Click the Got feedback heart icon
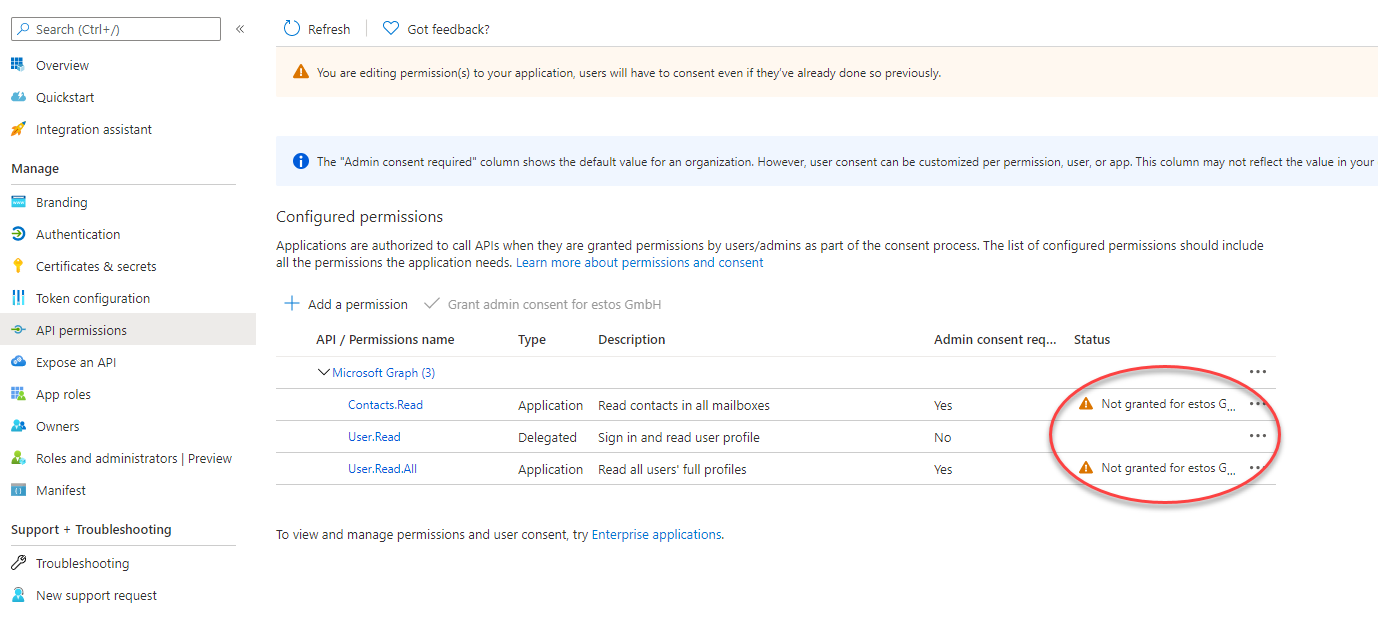This screenshot has height=628, width=1378. pyautogui.click(x=391, y=29)
